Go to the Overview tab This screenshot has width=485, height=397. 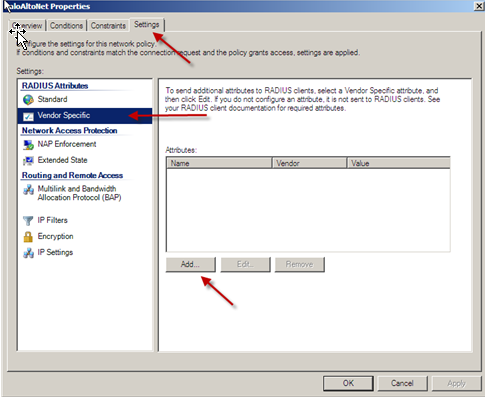27,26
